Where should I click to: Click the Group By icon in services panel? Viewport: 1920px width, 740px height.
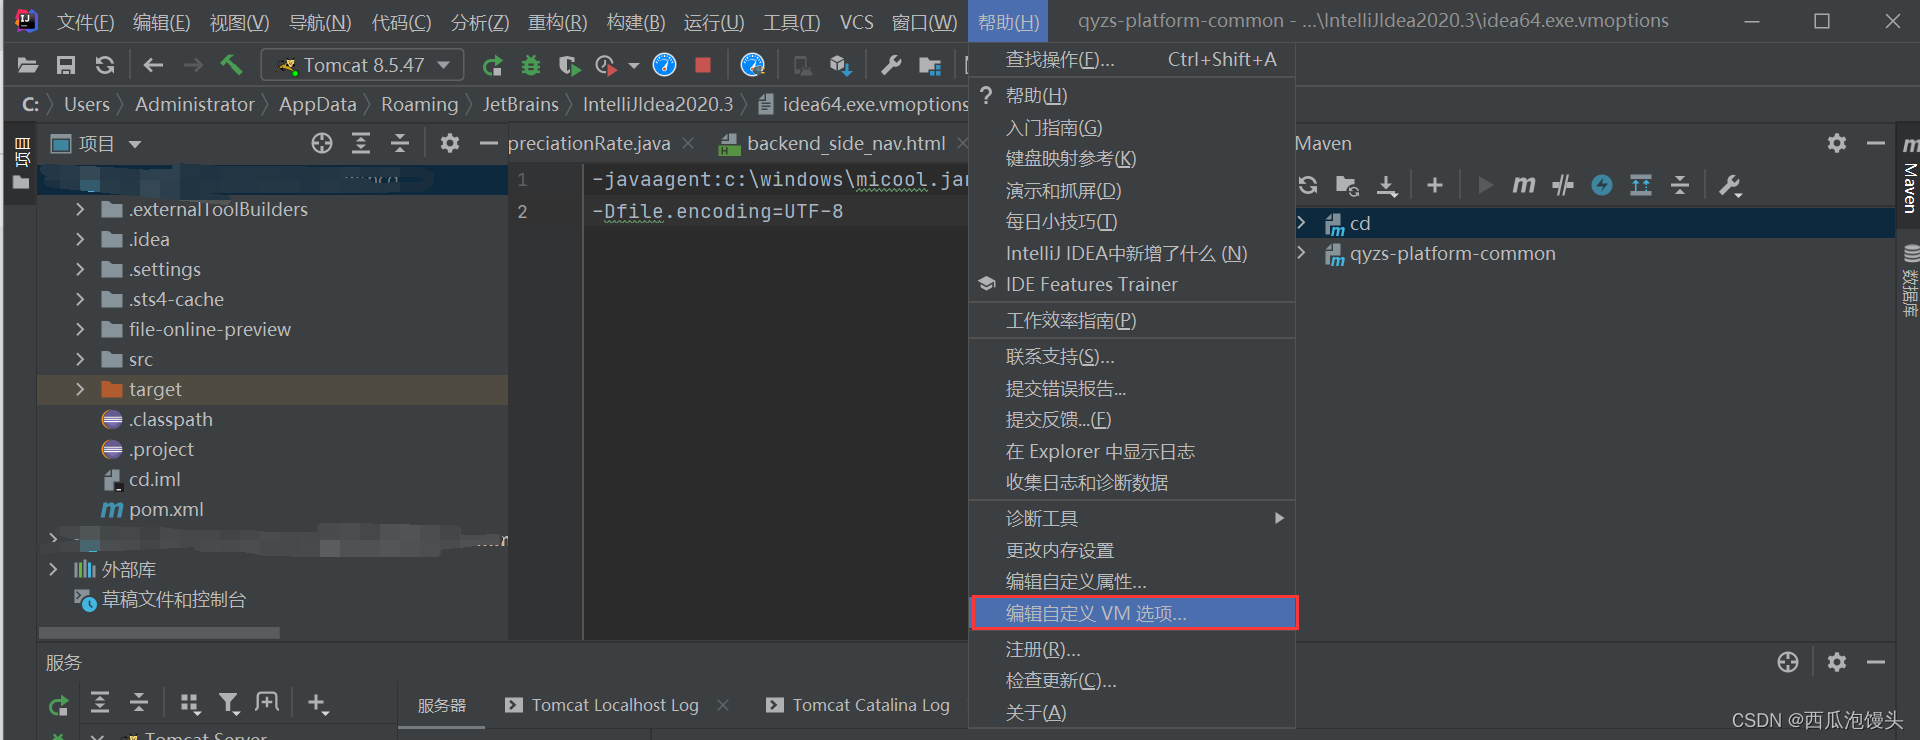(190, 704)
